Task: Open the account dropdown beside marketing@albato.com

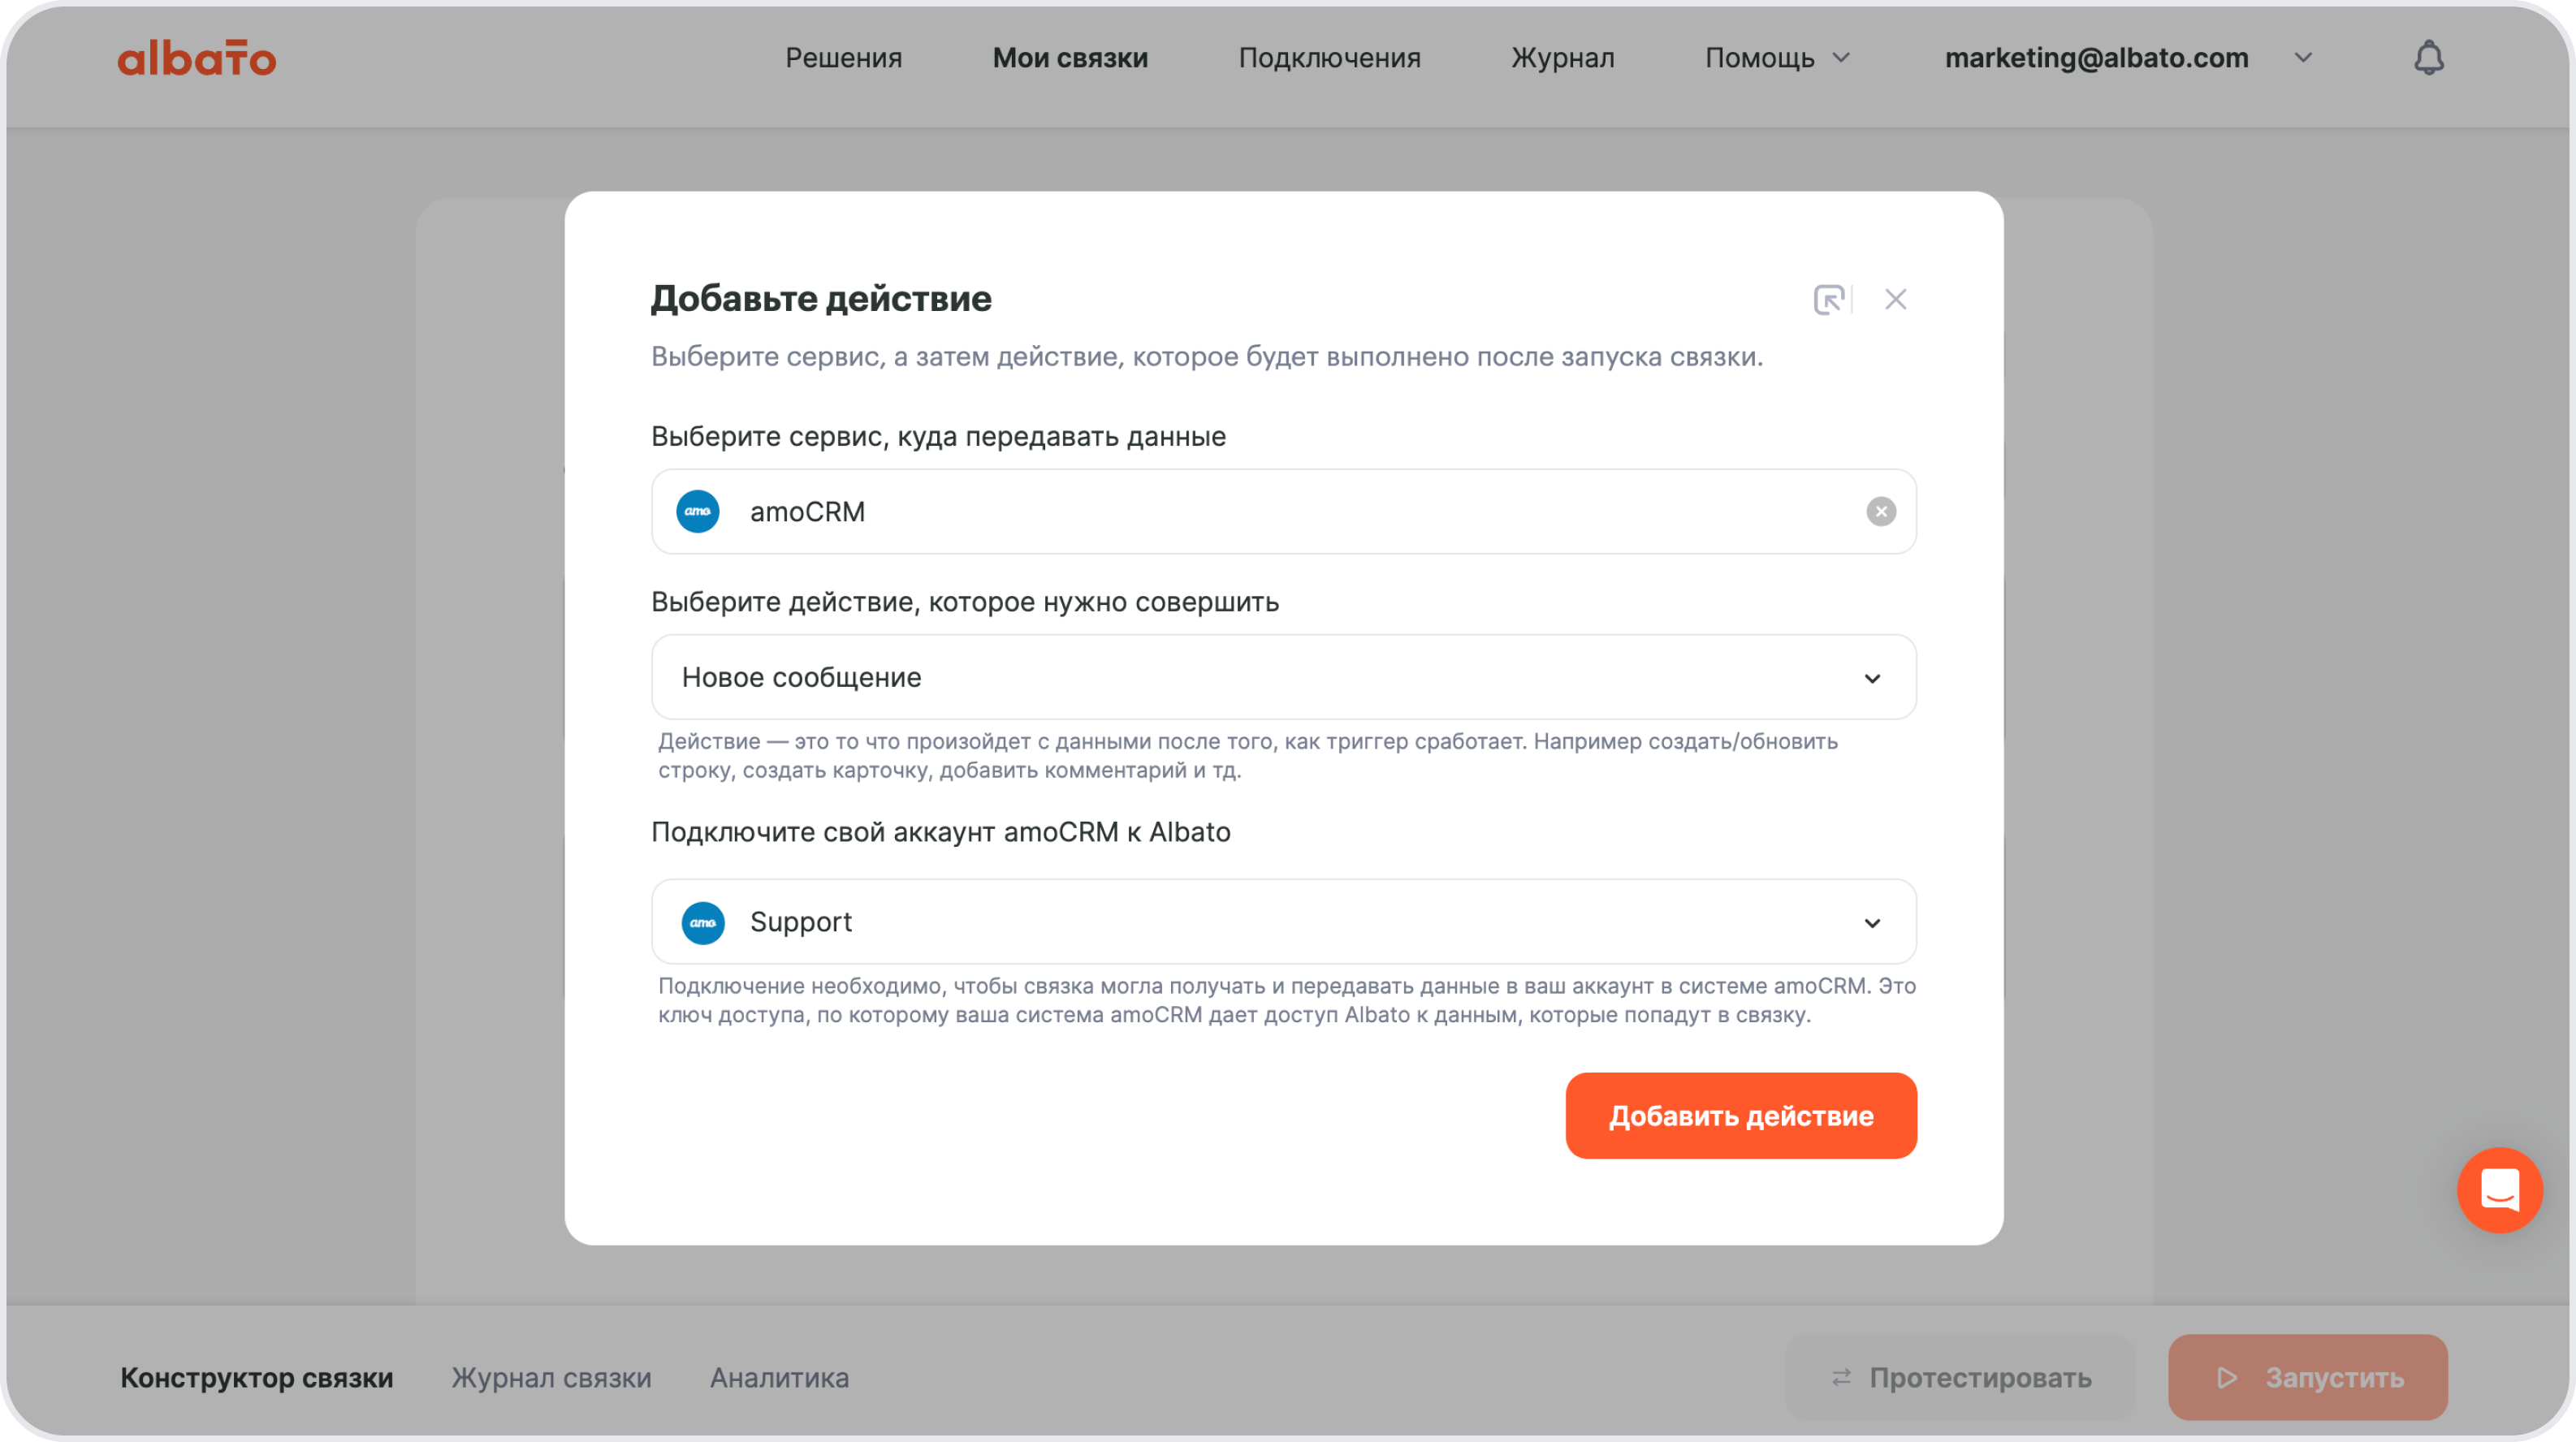Action: coord(2302,57)
